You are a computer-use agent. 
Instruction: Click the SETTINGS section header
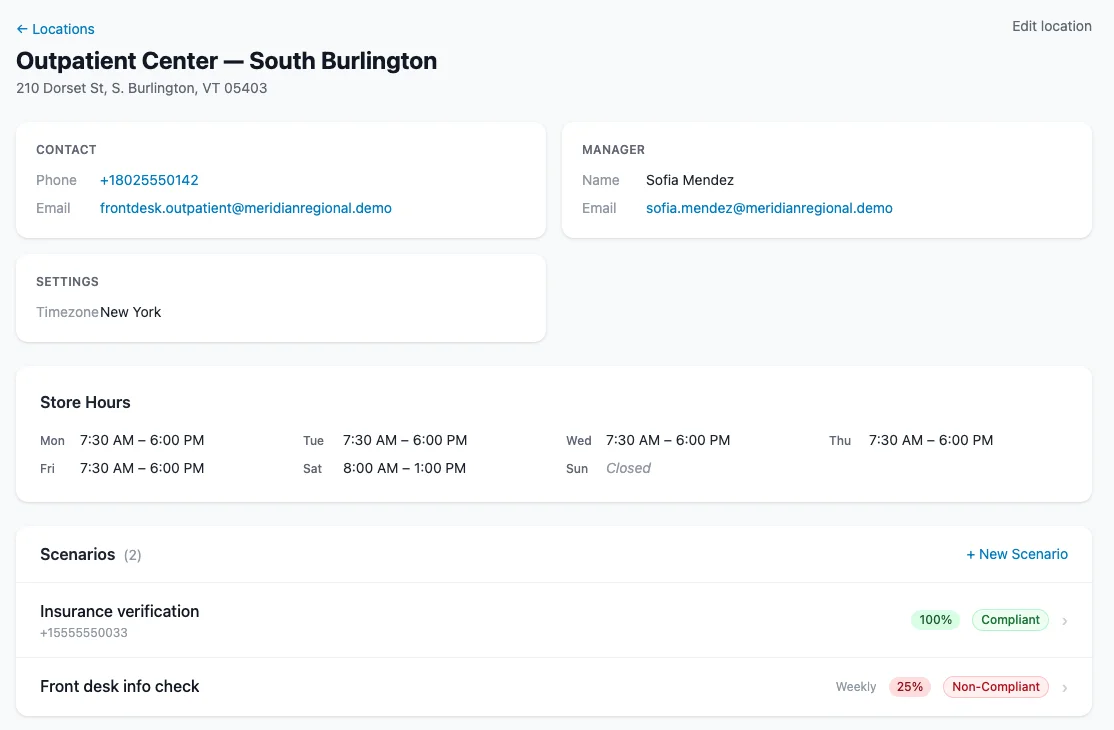click(67, 282)
